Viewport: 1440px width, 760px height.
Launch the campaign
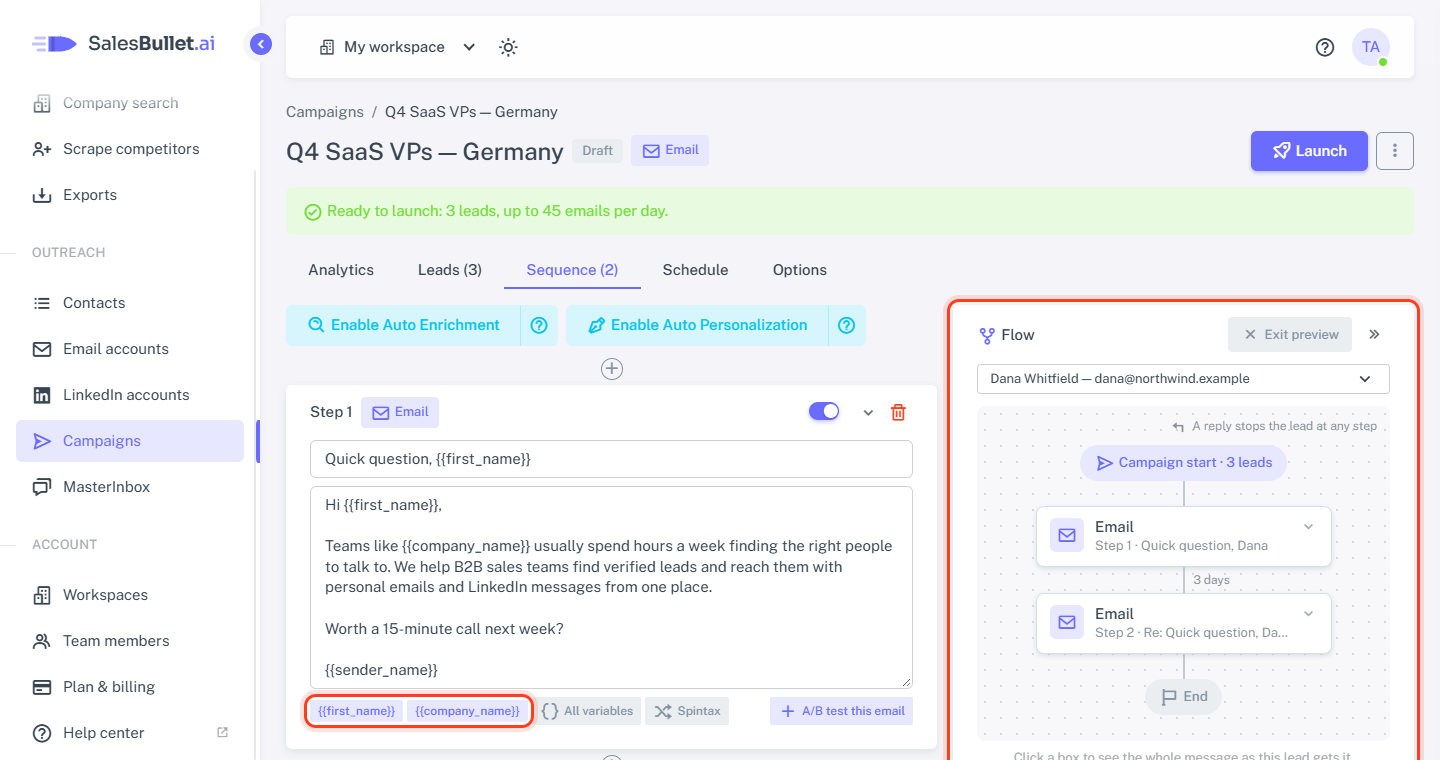[x=1309, y=151]
